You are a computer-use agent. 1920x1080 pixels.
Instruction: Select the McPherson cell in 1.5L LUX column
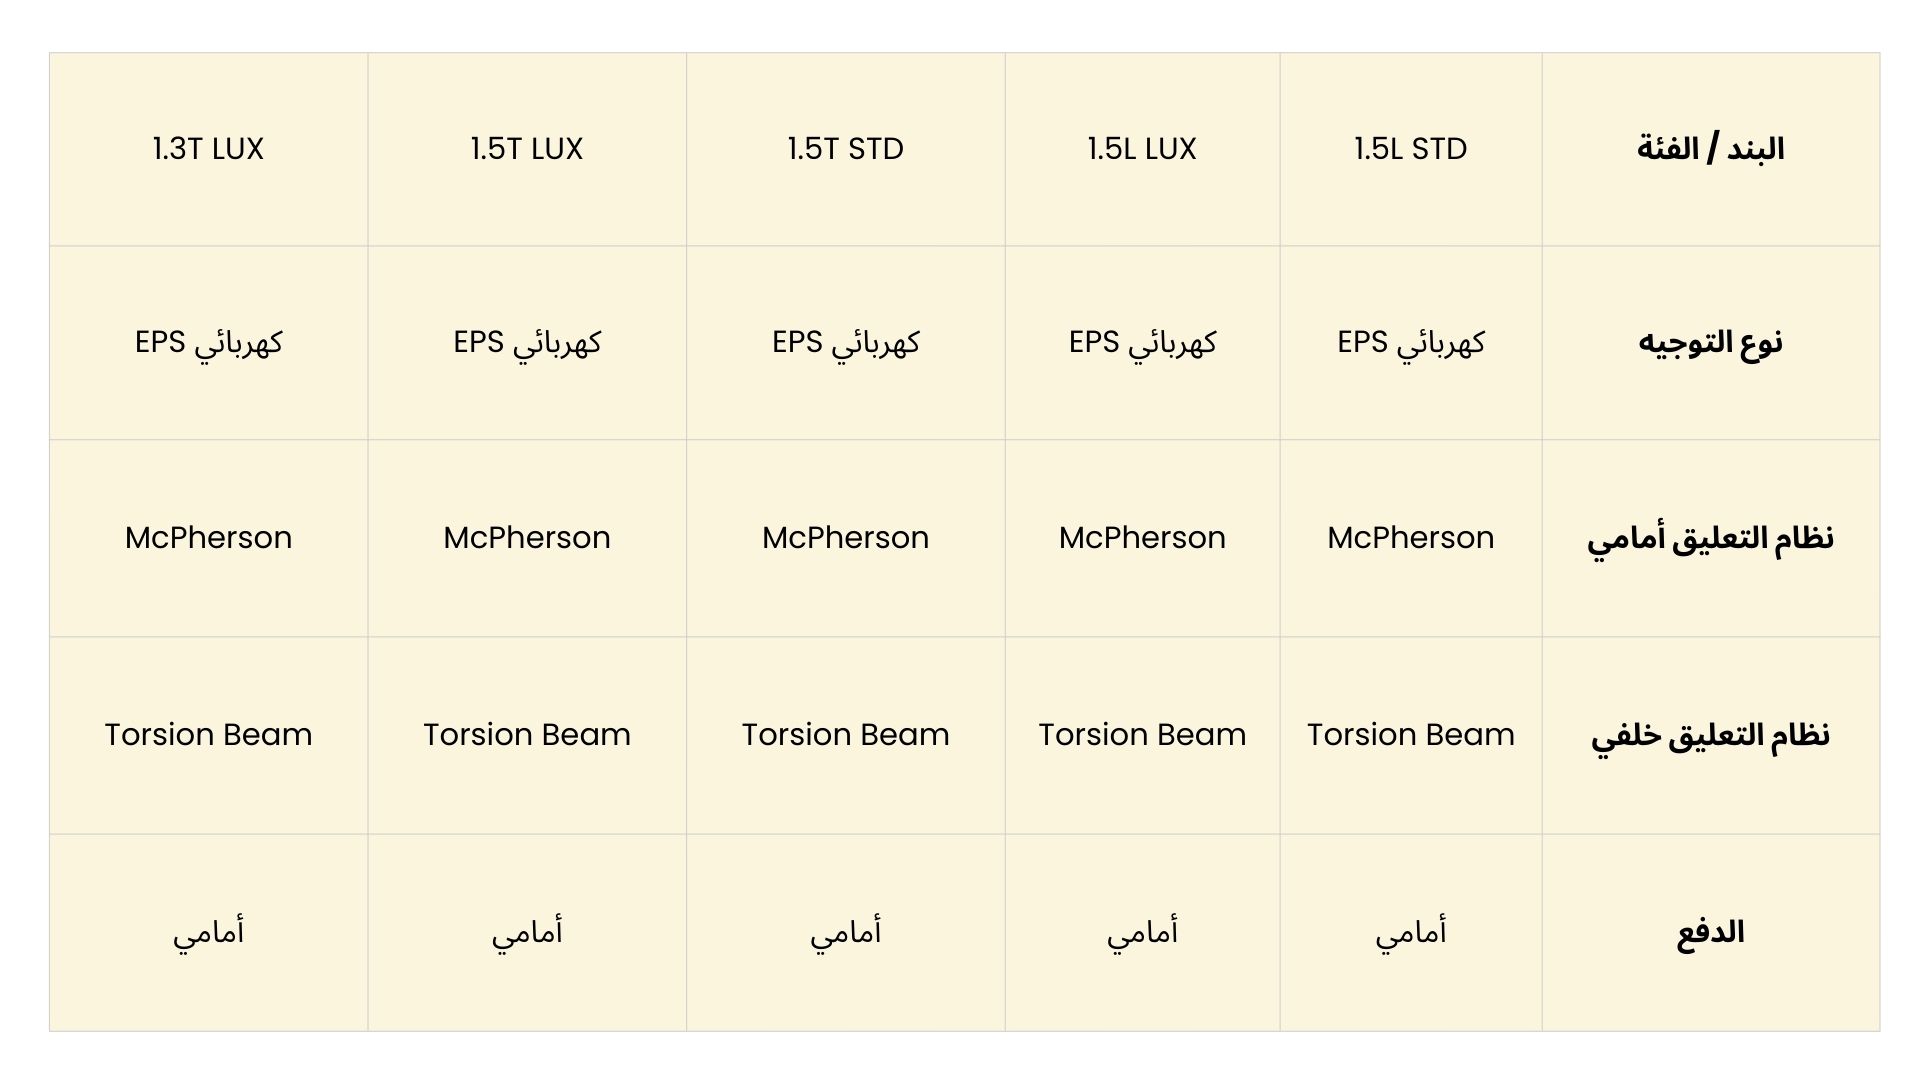[x=1142, y=538]
